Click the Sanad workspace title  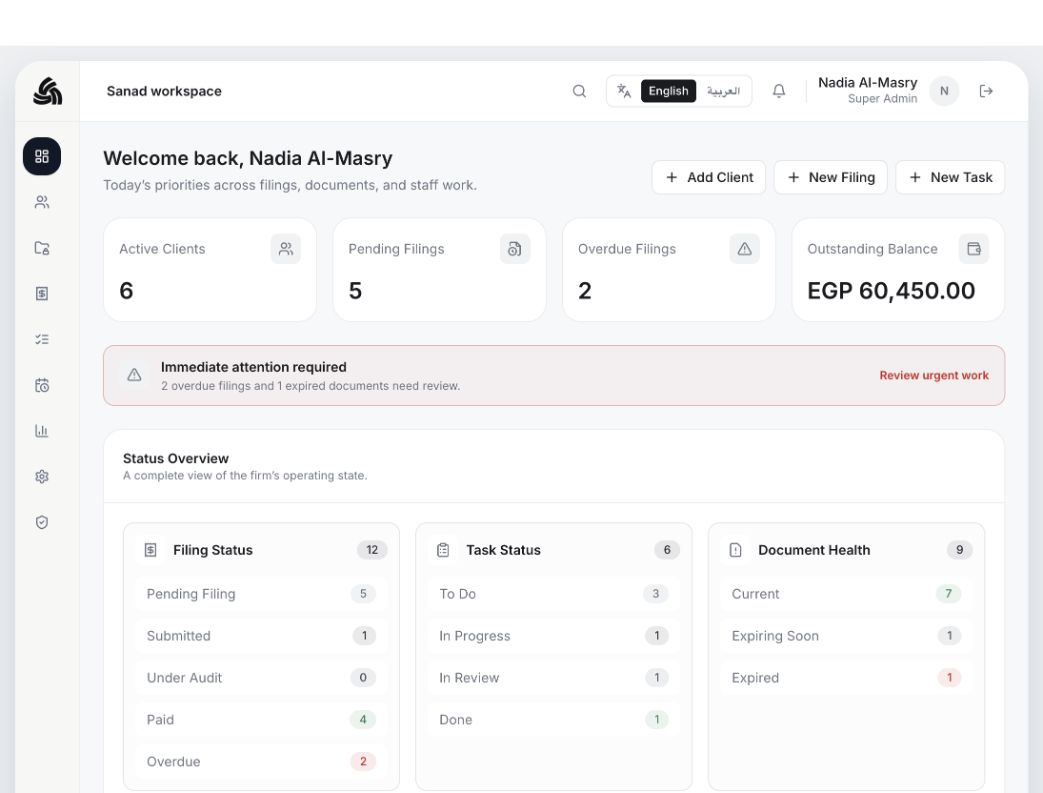pyautogui.click(x=164, y=91)
